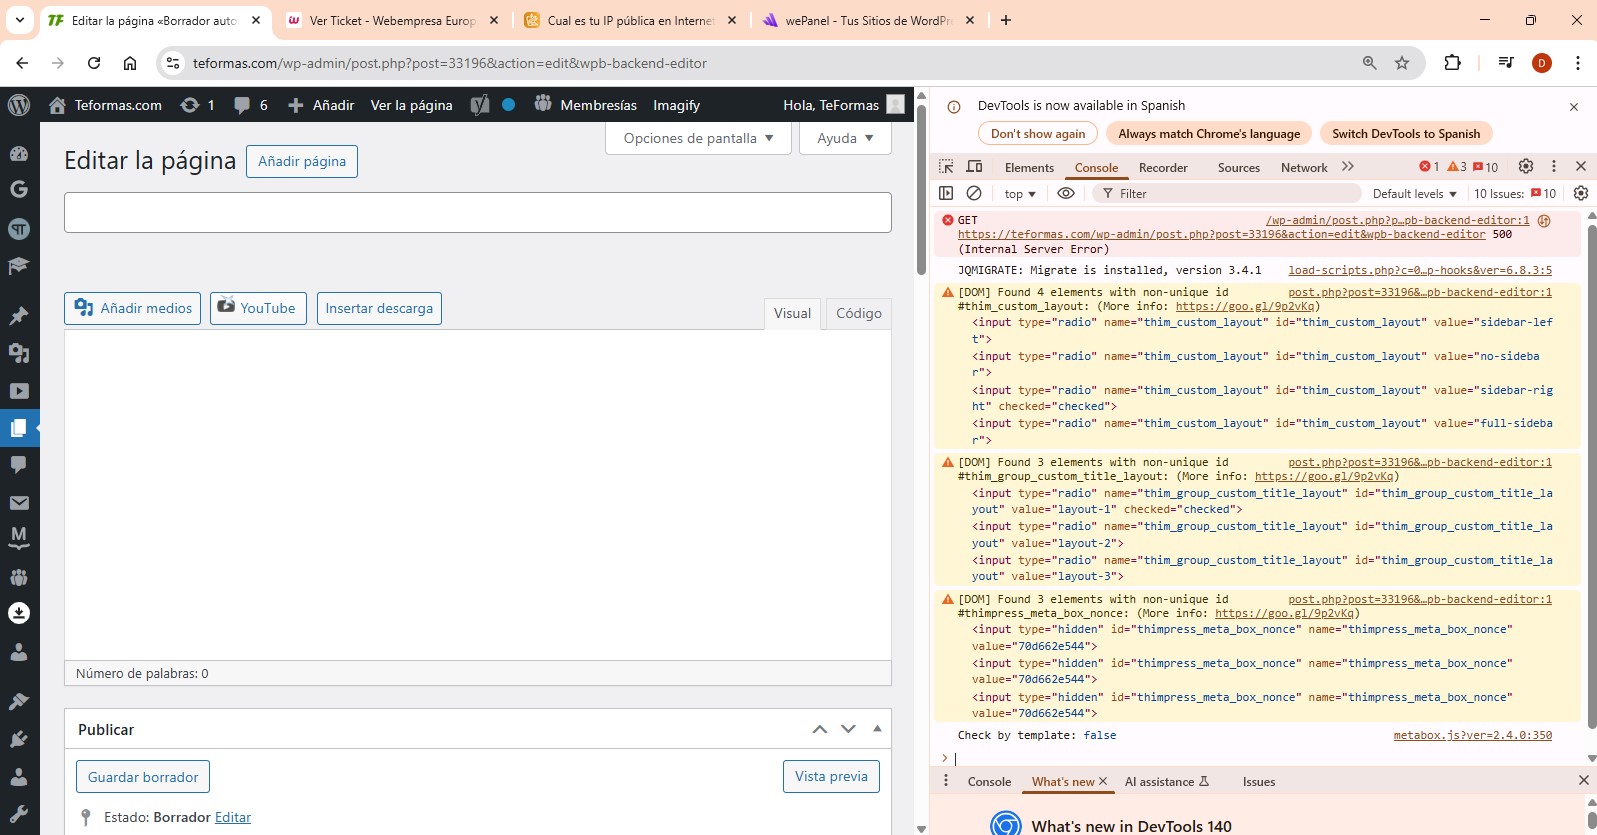The image size is (1597, 835).
Task: Toggle the device toolbar icon
Action: coord(974,167)
